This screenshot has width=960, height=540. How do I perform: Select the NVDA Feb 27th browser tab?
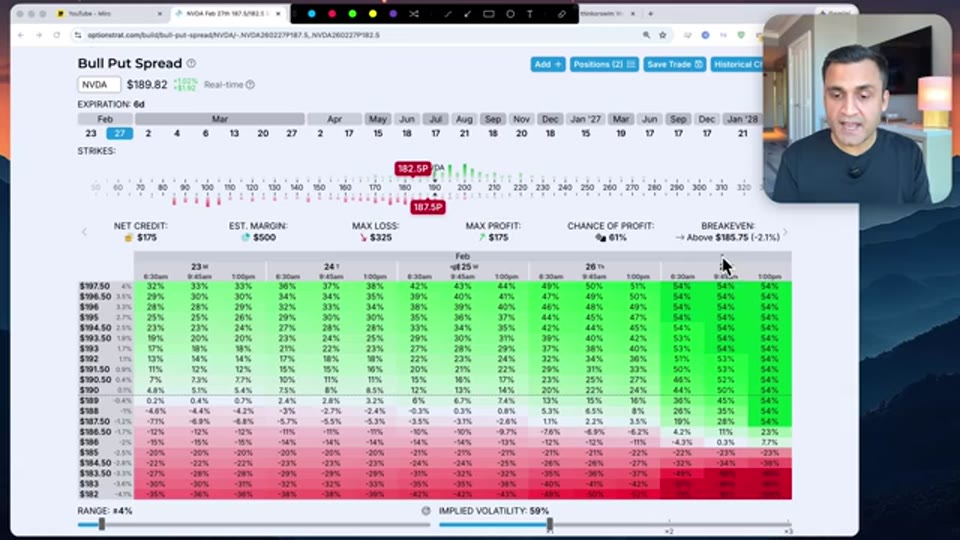pos(228,13)
